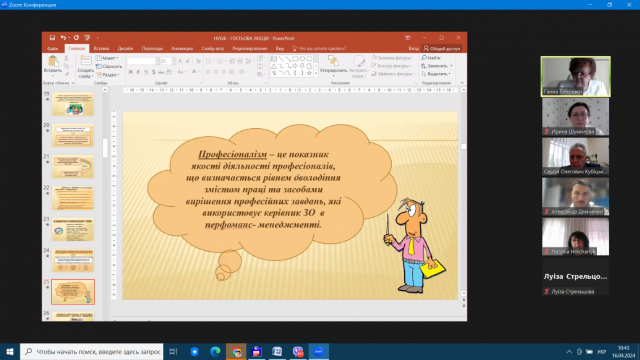Toggle Italic (К) formatting
This screenshot has height=360, width=640.
138,72
